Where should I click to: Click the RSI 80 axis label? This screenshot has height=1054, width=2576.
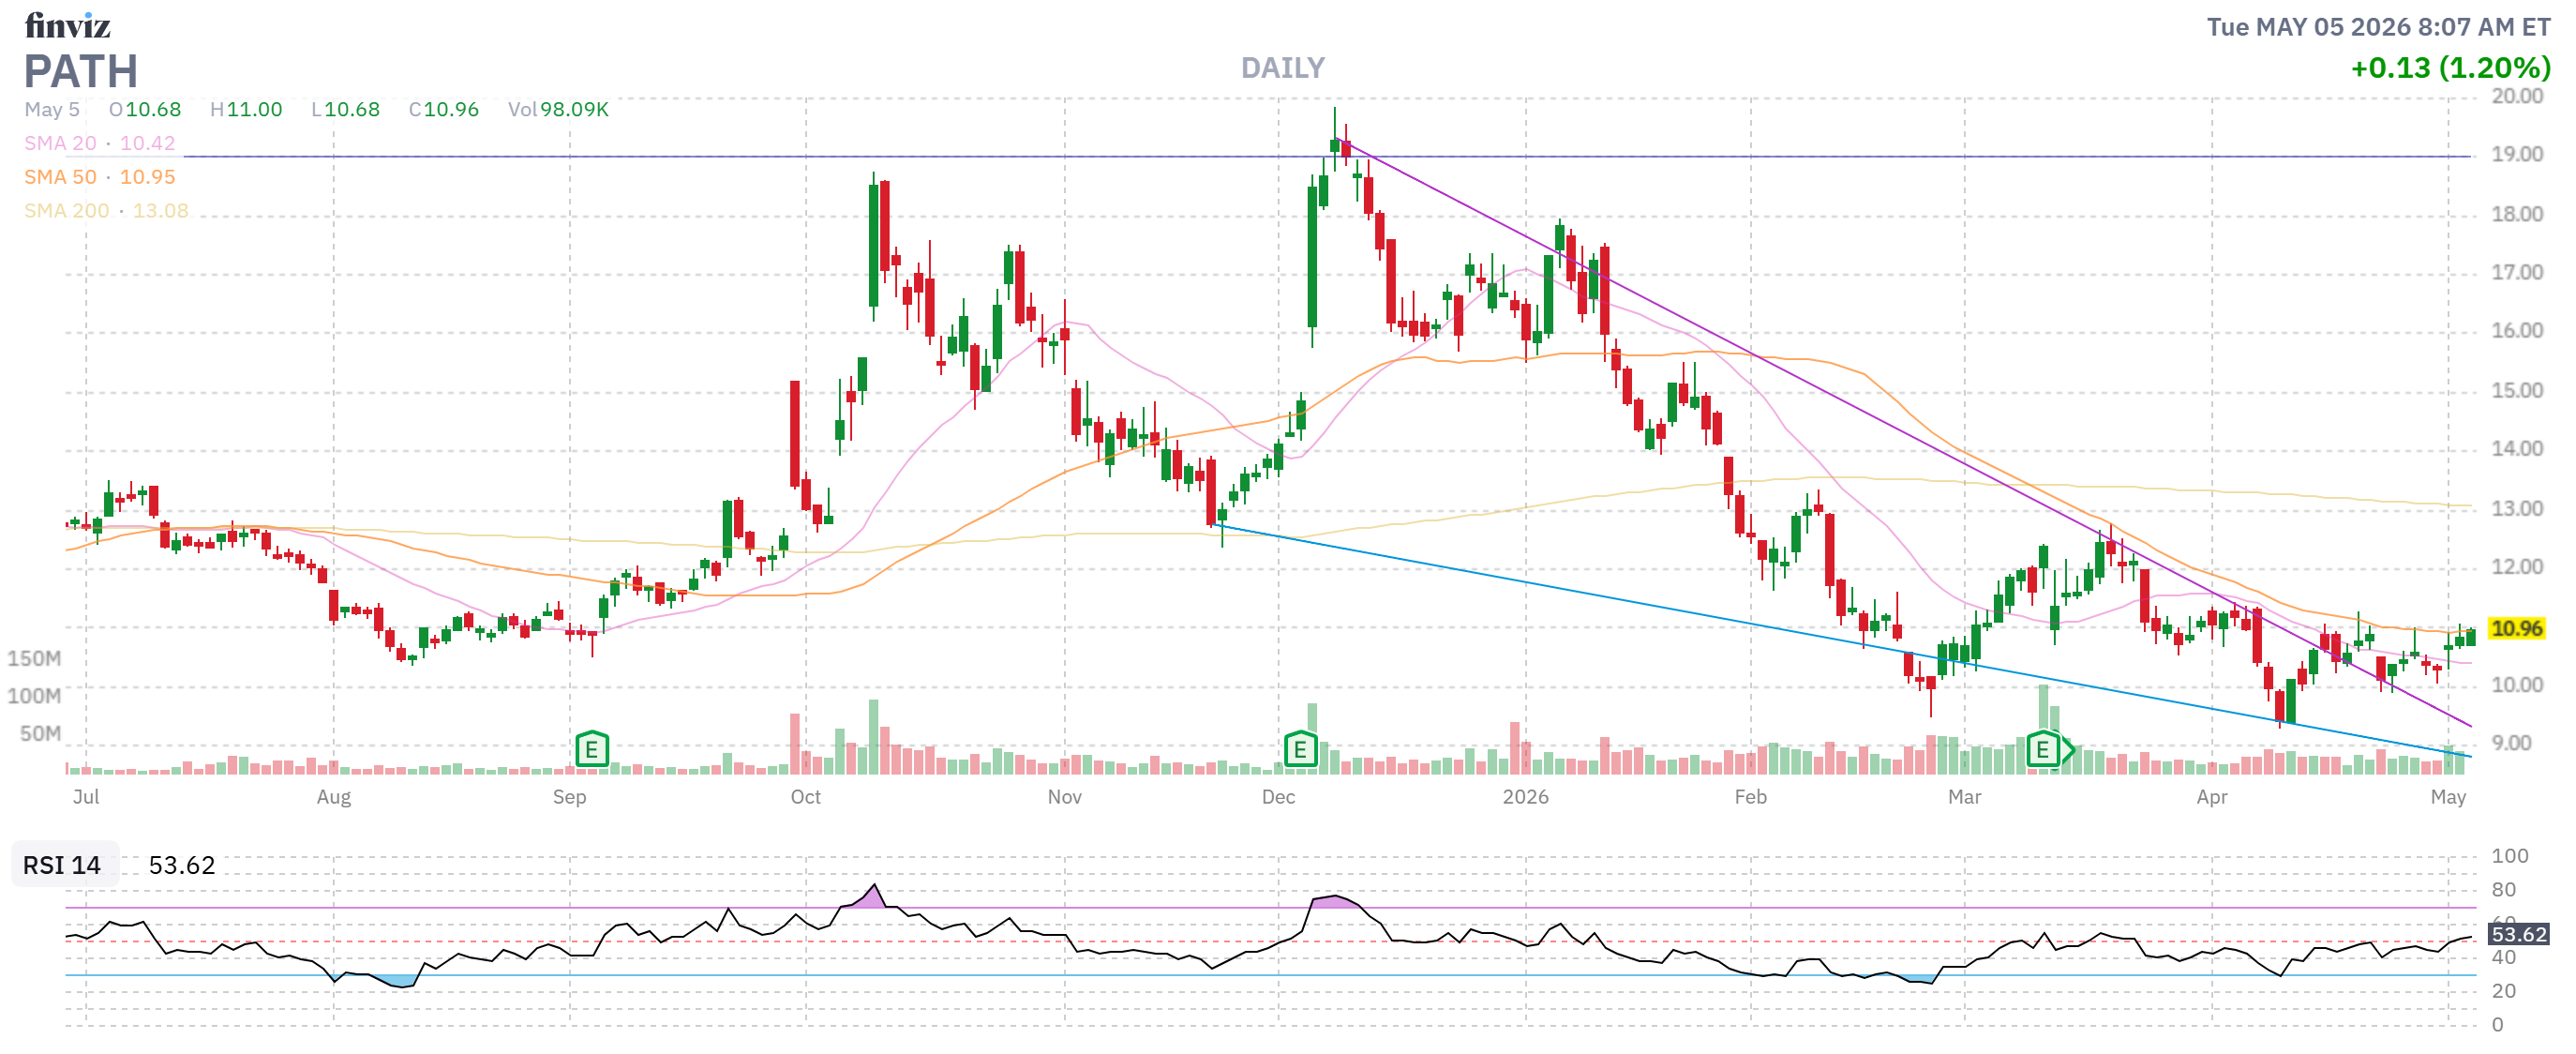pos(2504,890)
